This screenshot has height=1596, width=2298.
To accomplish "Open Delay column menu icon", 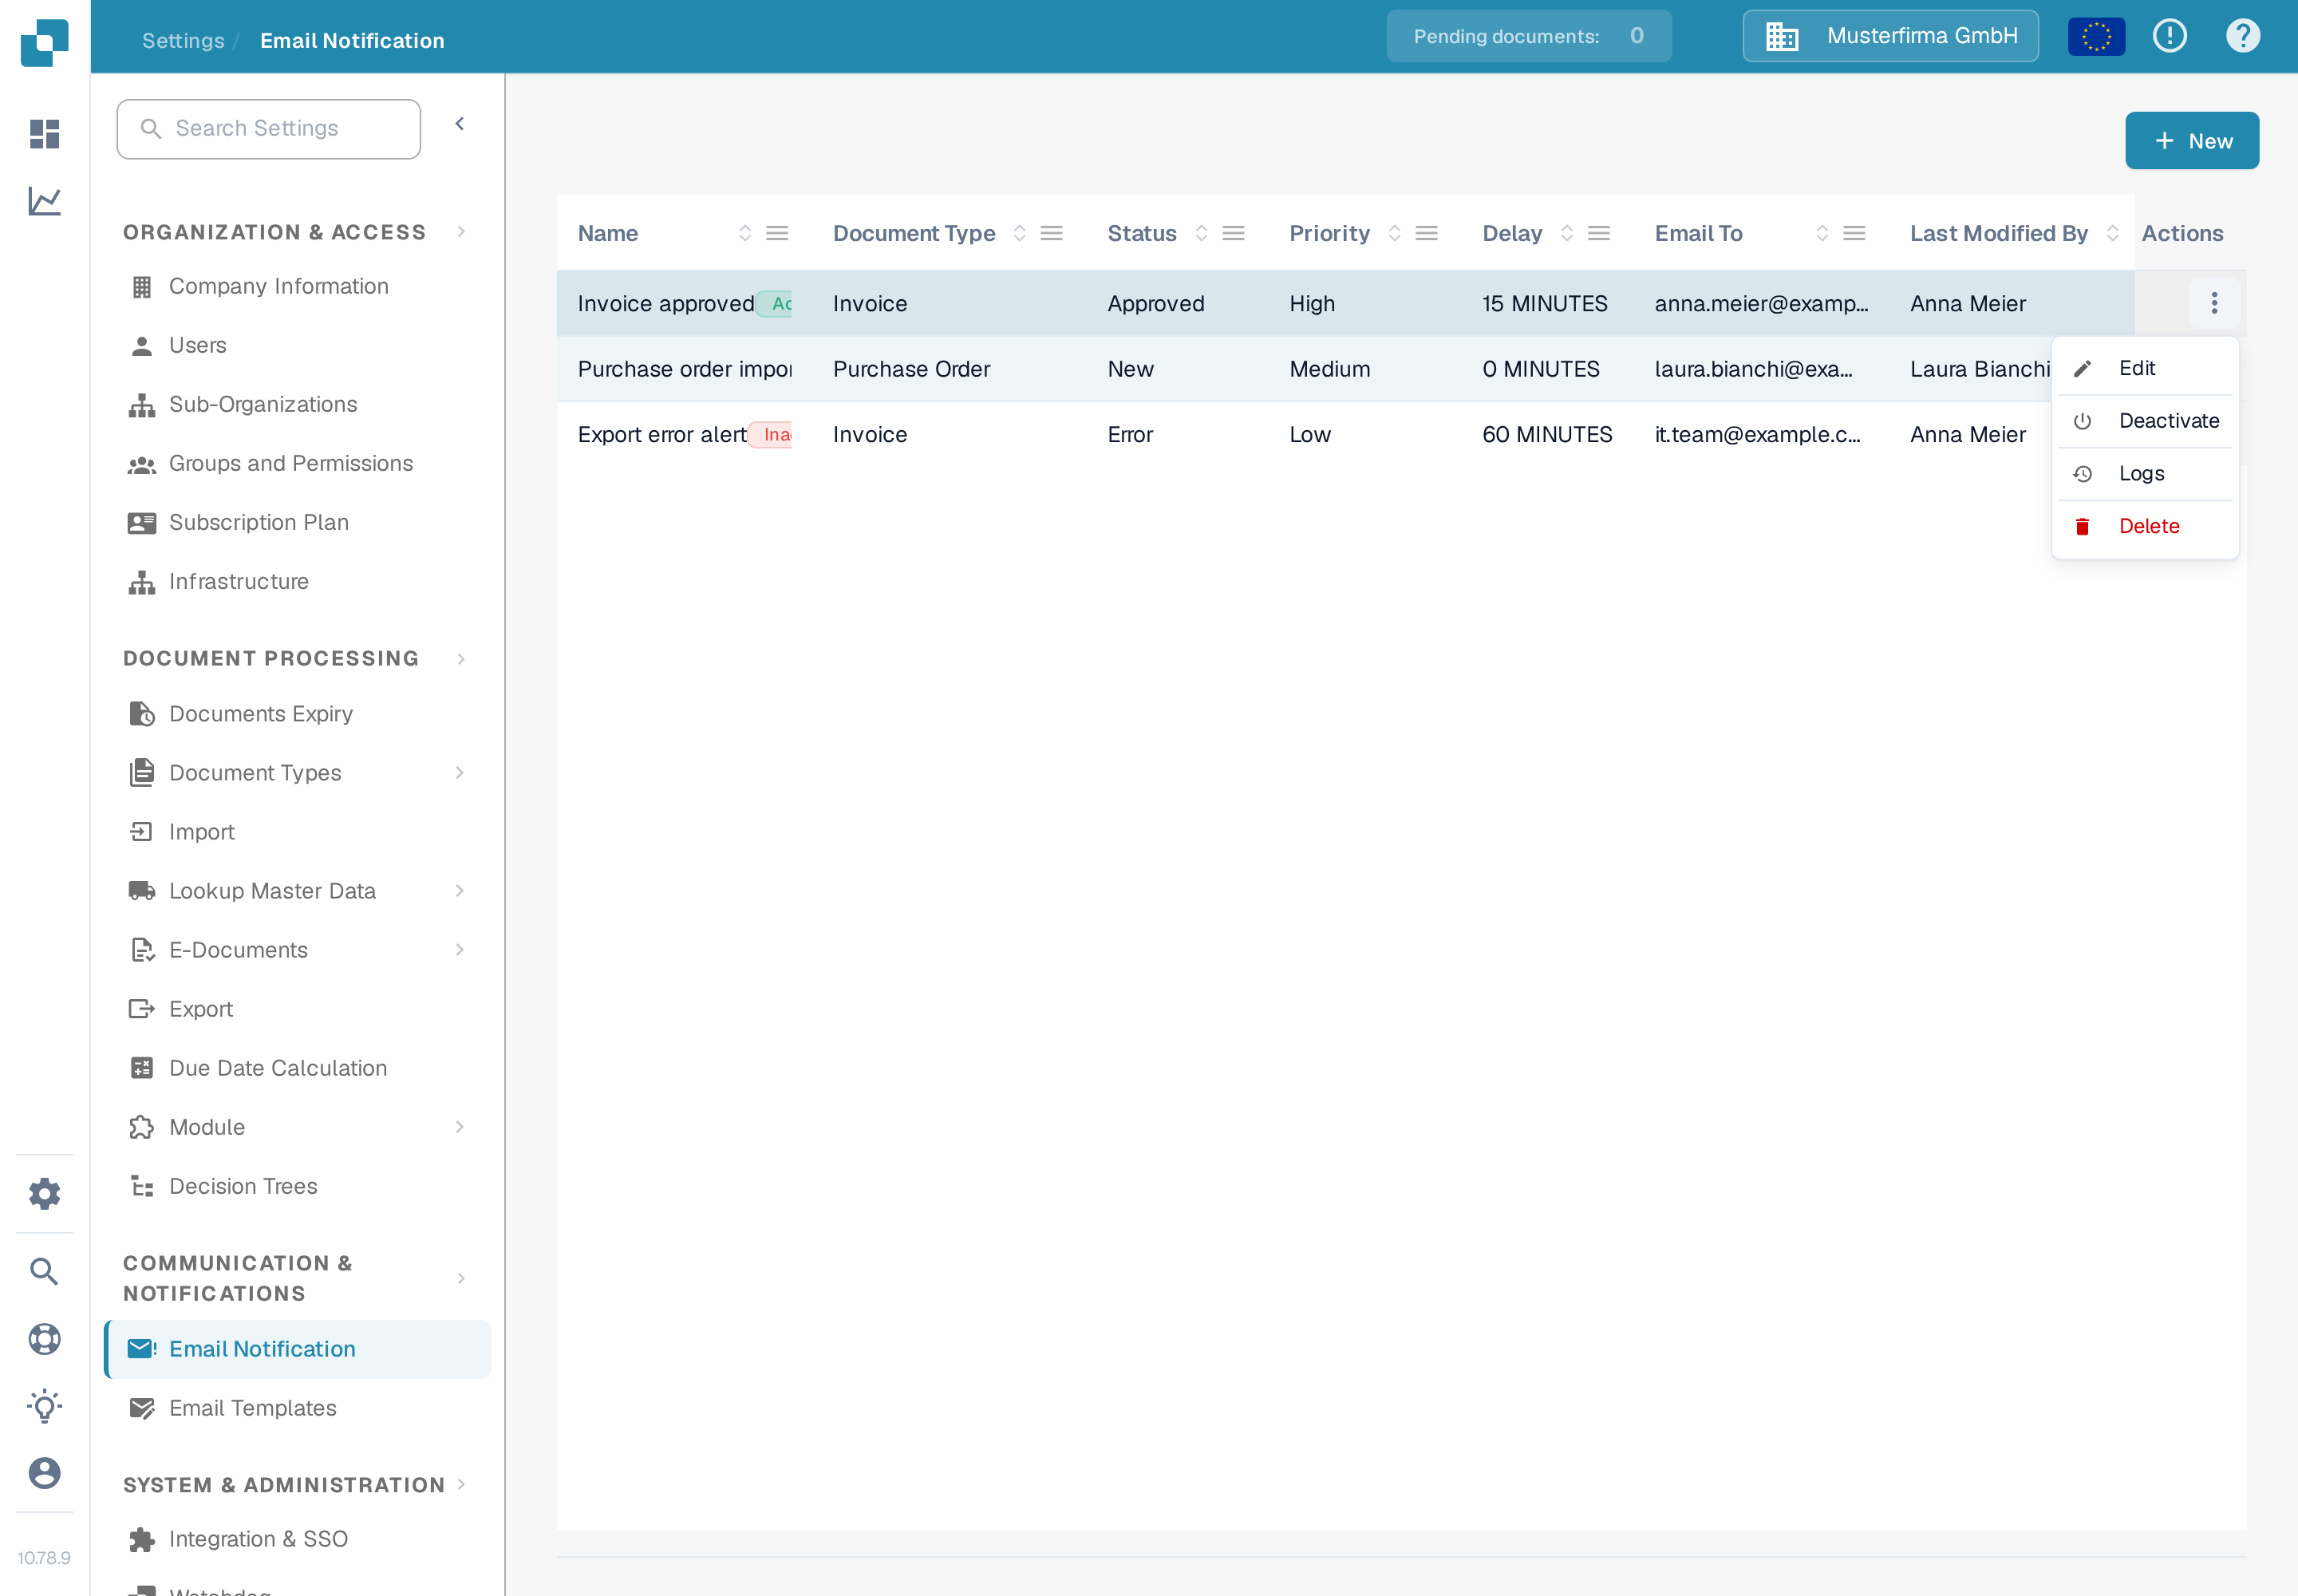I will 1598,233.
